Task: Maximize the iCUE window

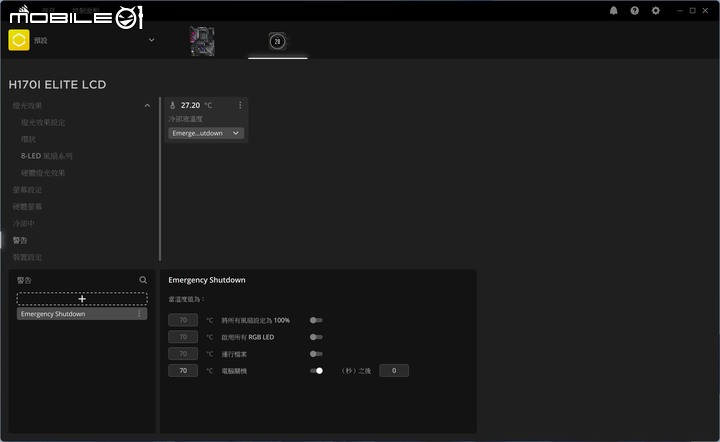Action: pos(692,11)
